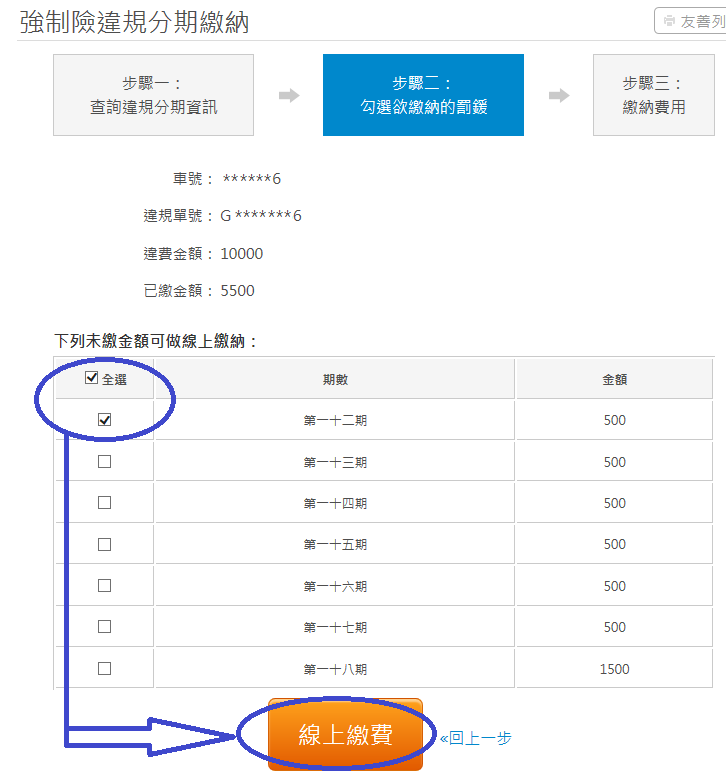The image size is (726, 775).
Task: Go back via 回上一步 link
Action: click(475, 738)
